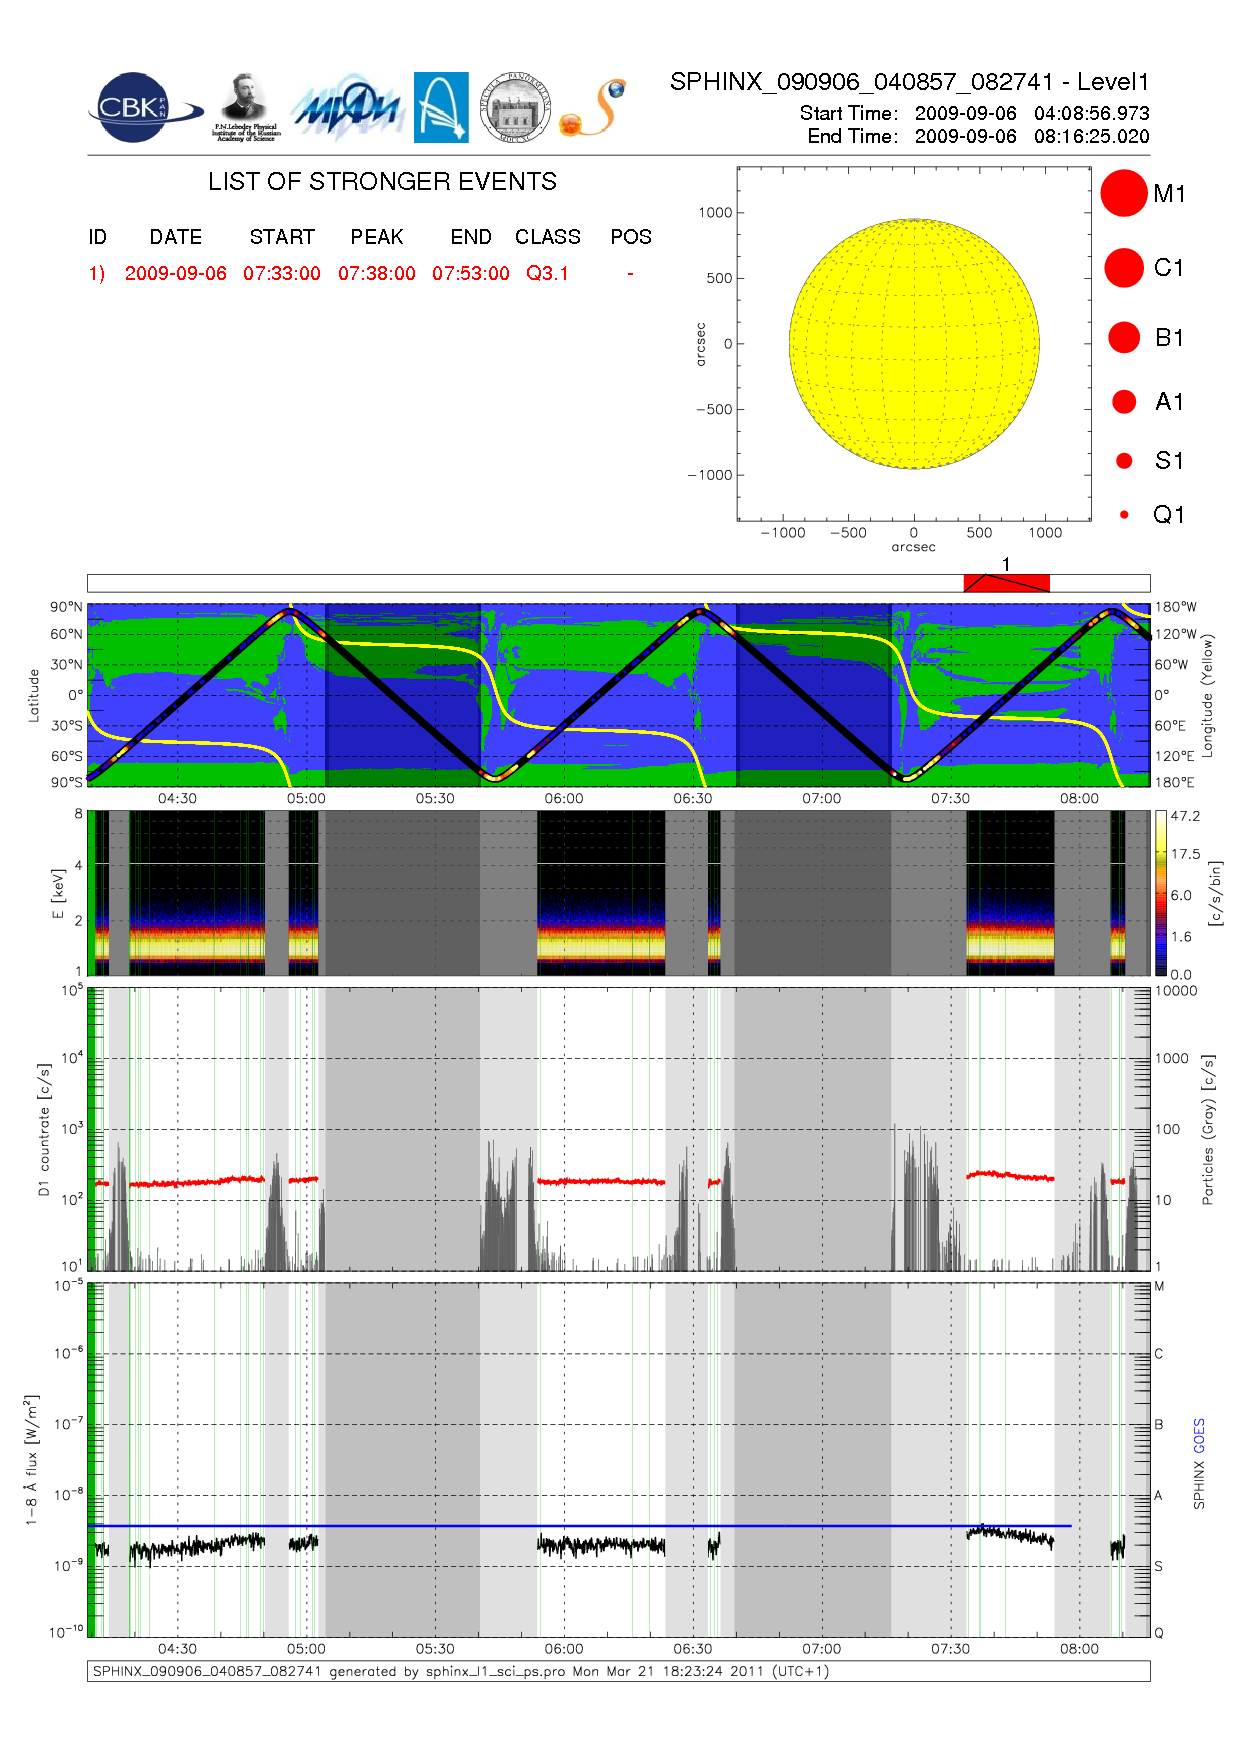
Task: Click the round observatory building seal
Action: pyautogui.click(x=515, y=107)
